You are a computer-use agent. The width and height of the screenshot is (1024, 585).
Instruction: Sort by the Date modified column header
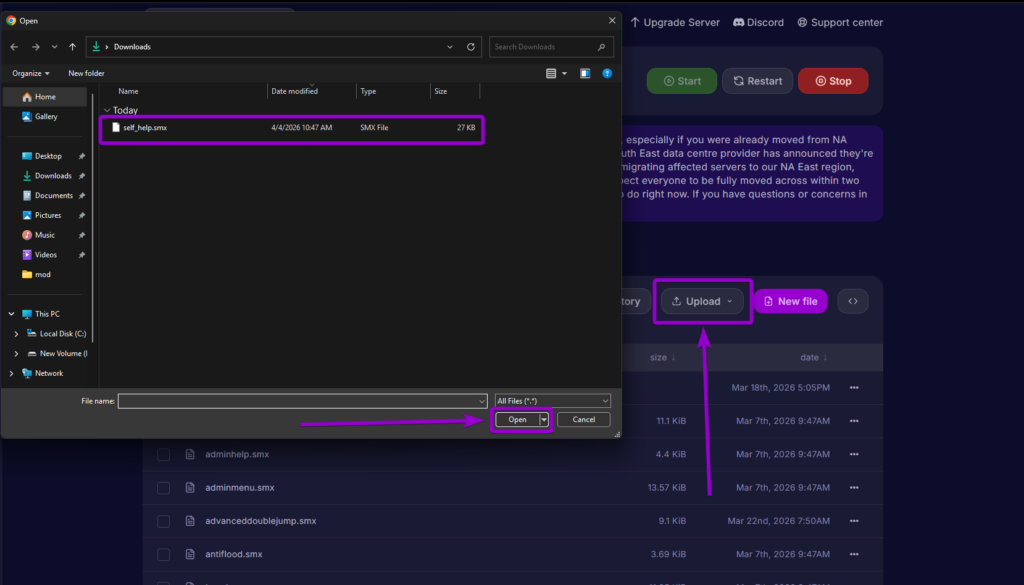tap(294, 91)
